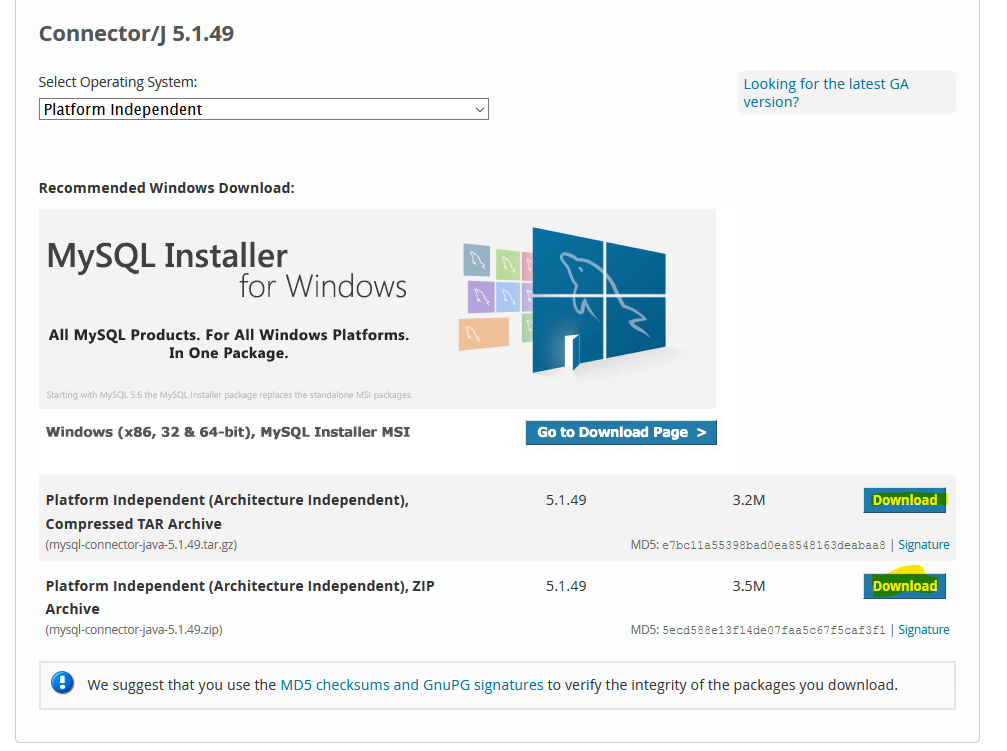
Task: Click the blue exclamation info icon
Action: 62,682
